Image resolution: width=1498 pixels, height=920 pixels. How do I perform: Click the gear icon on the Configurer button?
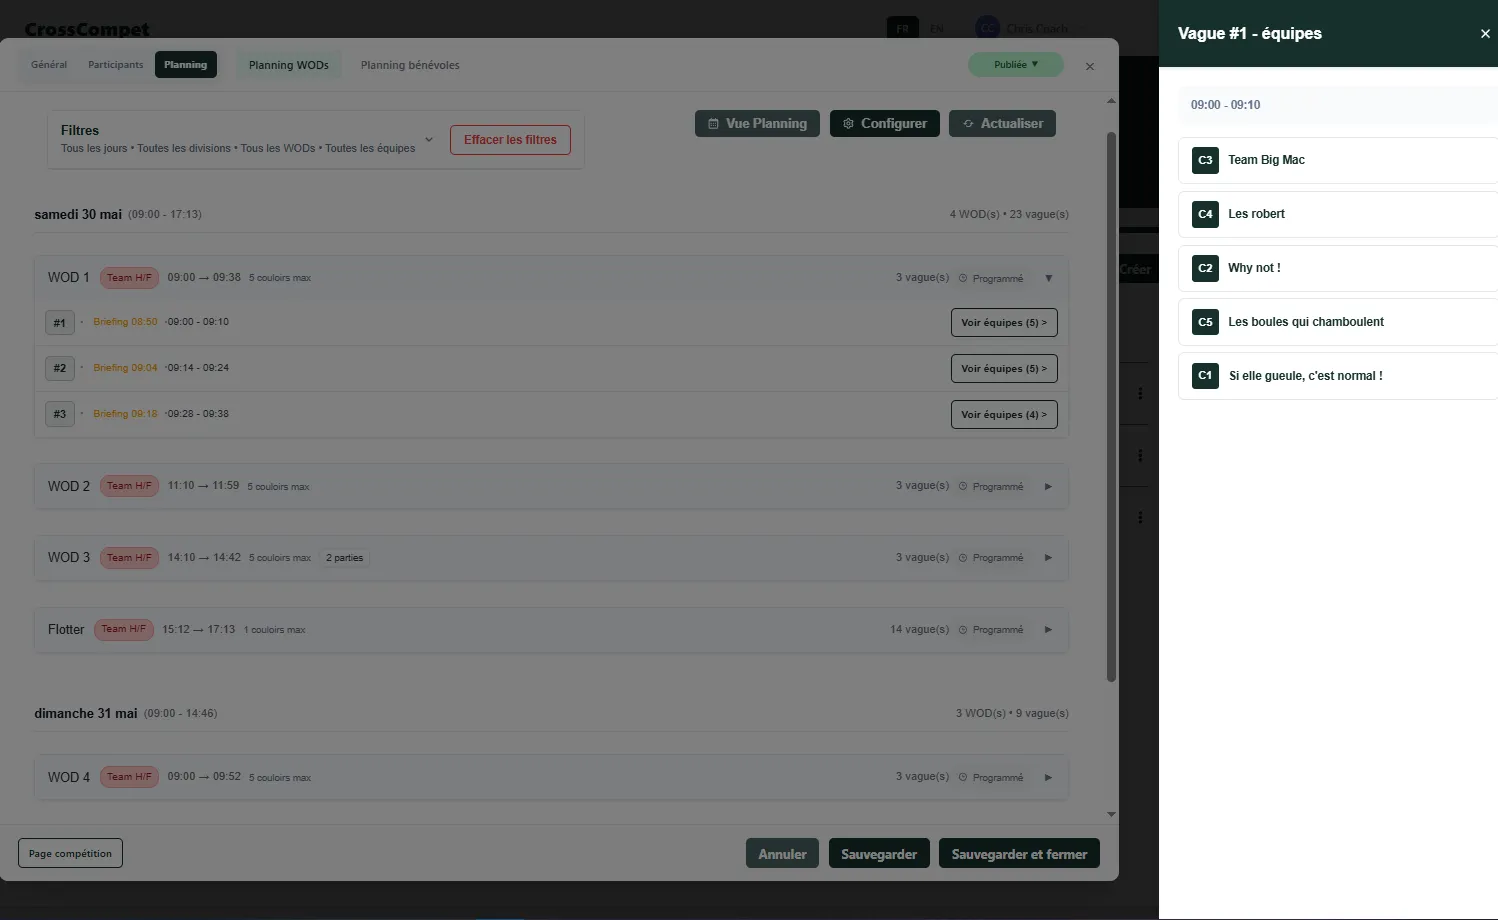coord(847,123)
